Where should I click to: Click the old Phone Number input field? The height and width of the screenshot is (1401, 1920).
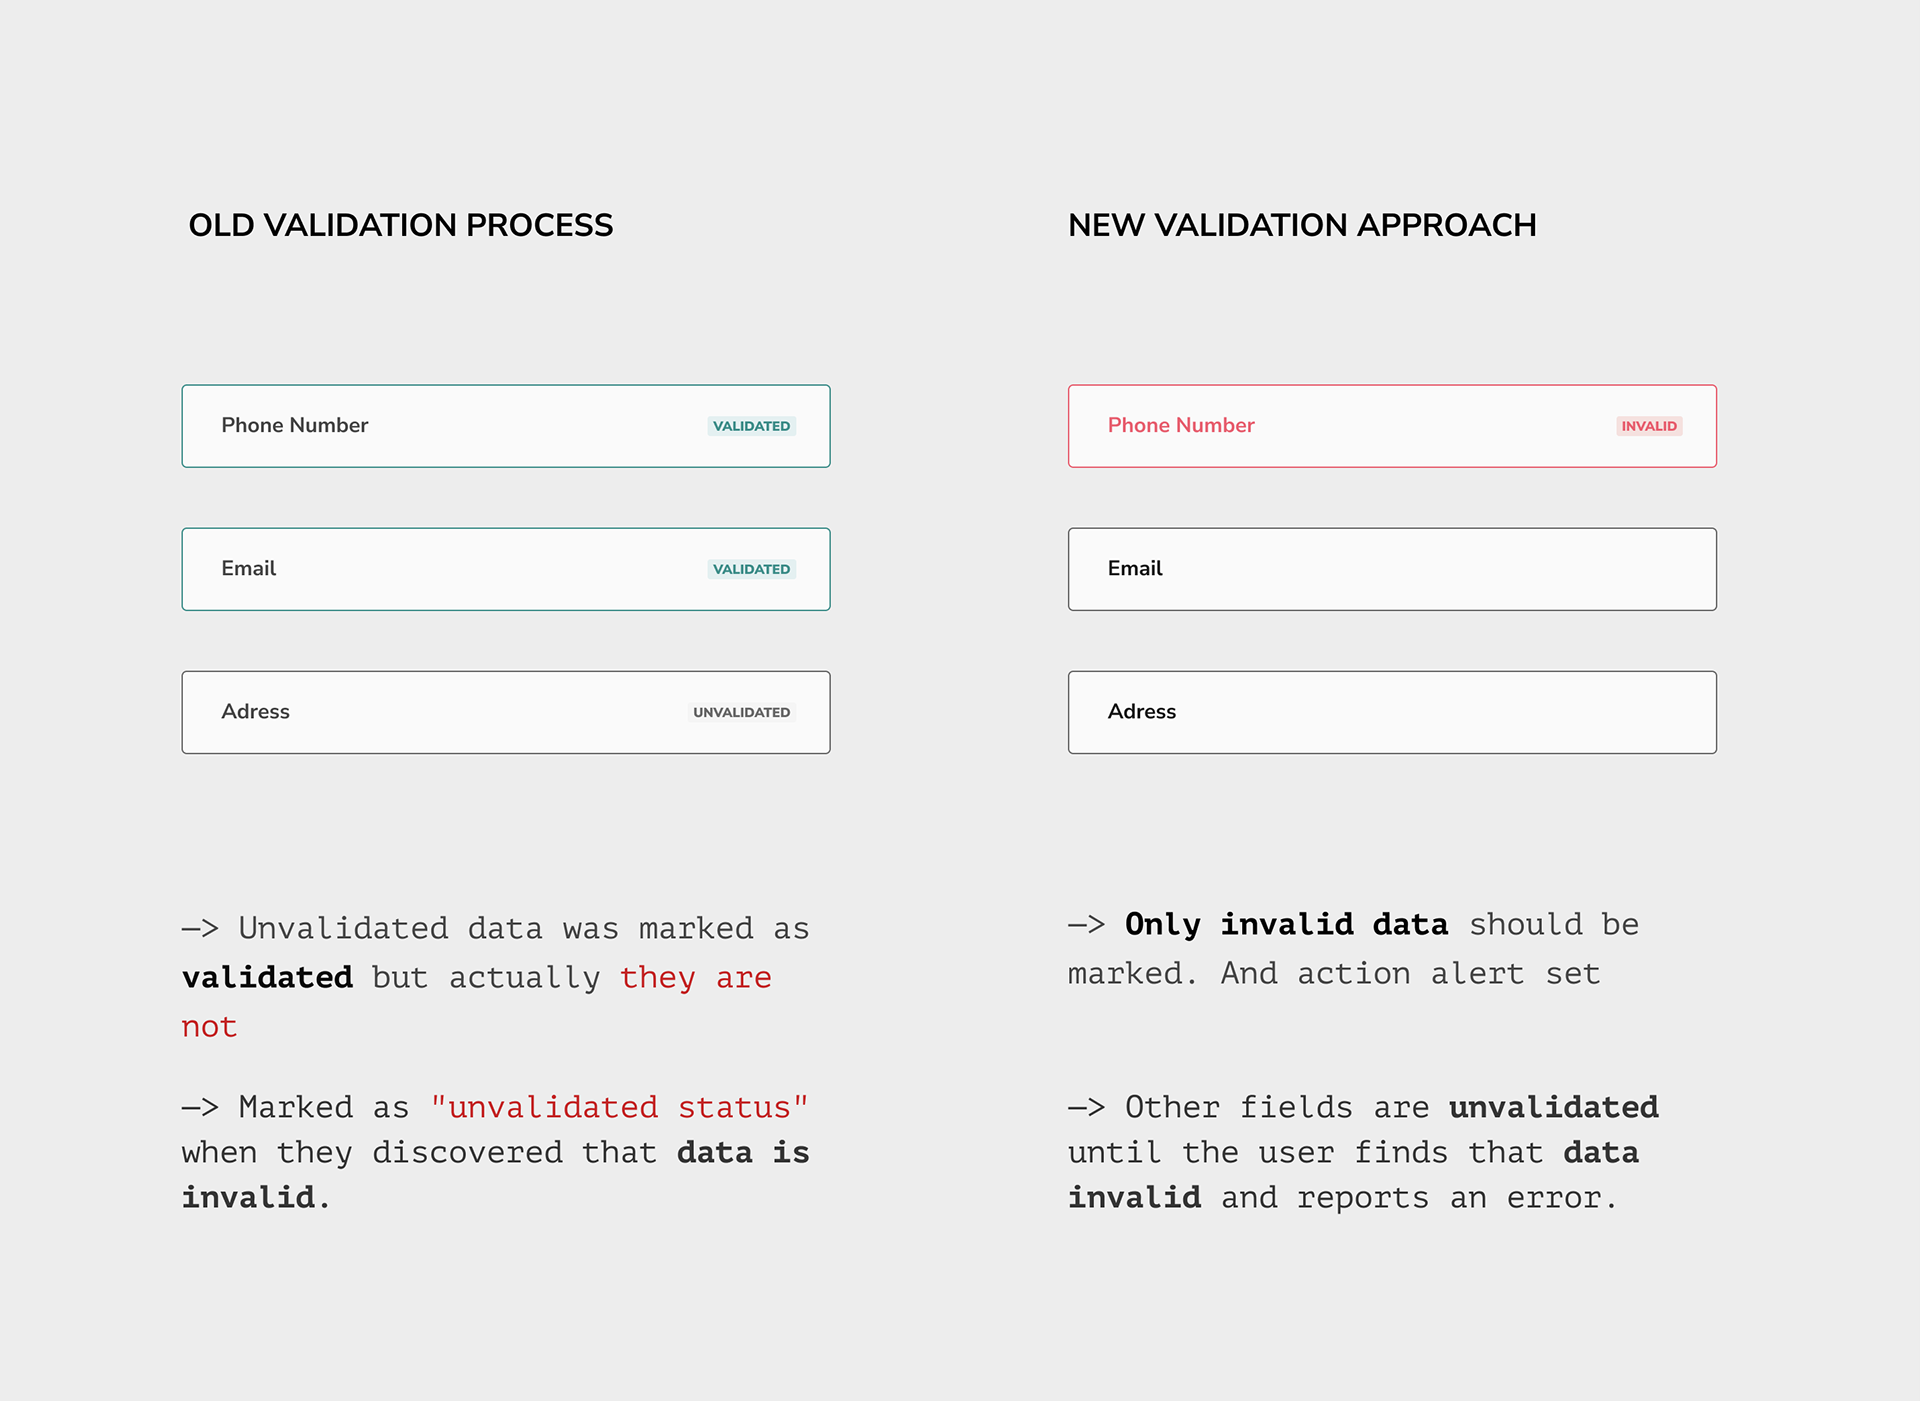click(x=506, y=426)
